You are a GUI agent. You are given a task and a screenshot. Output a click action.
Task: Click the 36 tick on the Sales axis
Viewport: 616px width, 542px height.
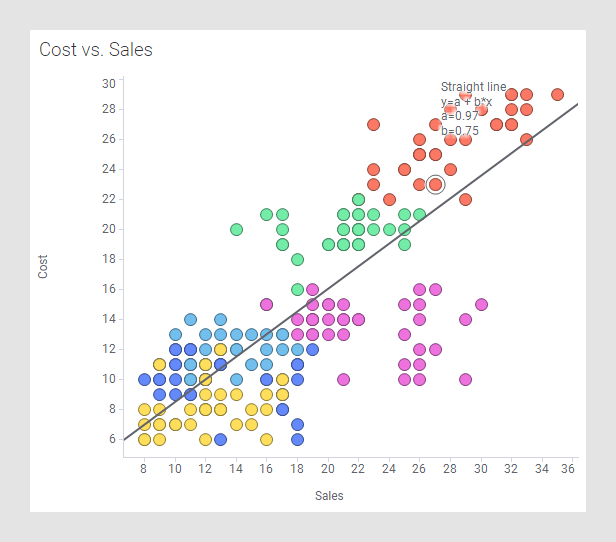point(568,468)
